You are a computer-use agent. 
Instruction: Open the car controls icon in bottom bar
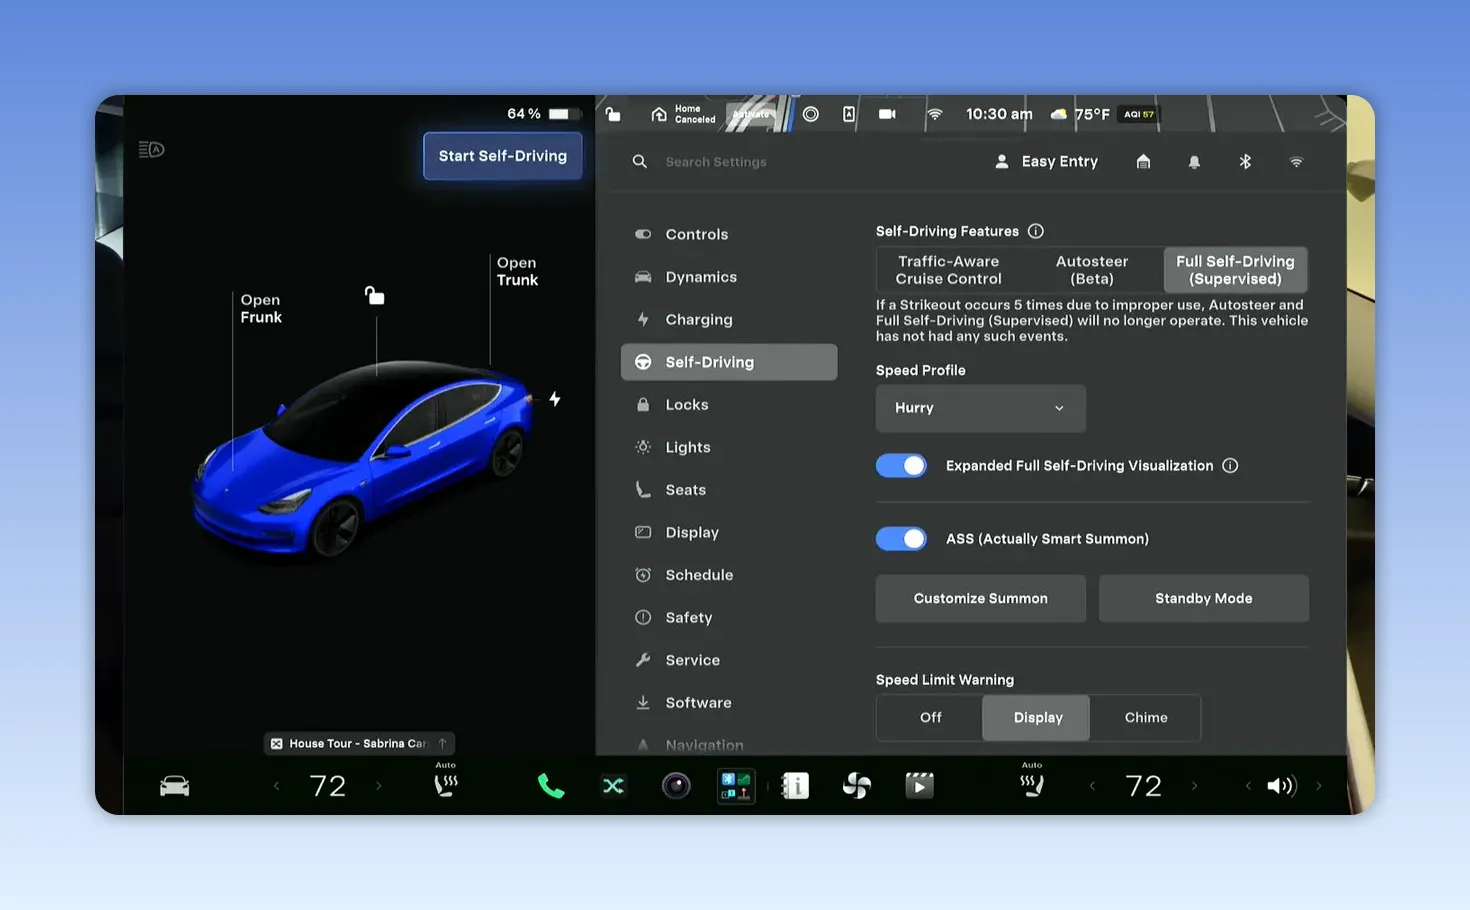click(175, 786)
